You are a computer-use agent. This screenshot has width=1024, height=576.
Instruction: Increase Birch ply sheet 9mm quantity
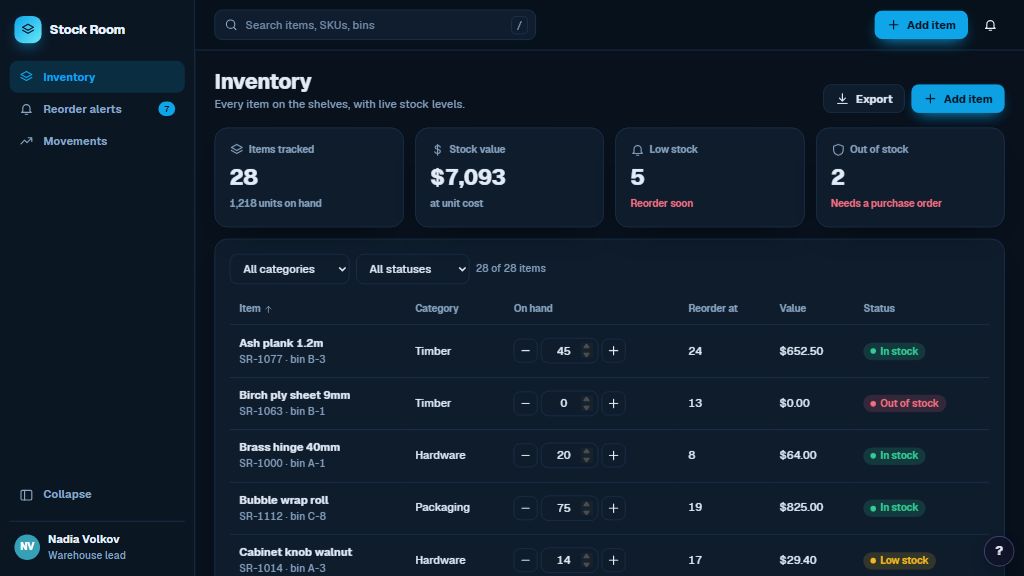613,403
